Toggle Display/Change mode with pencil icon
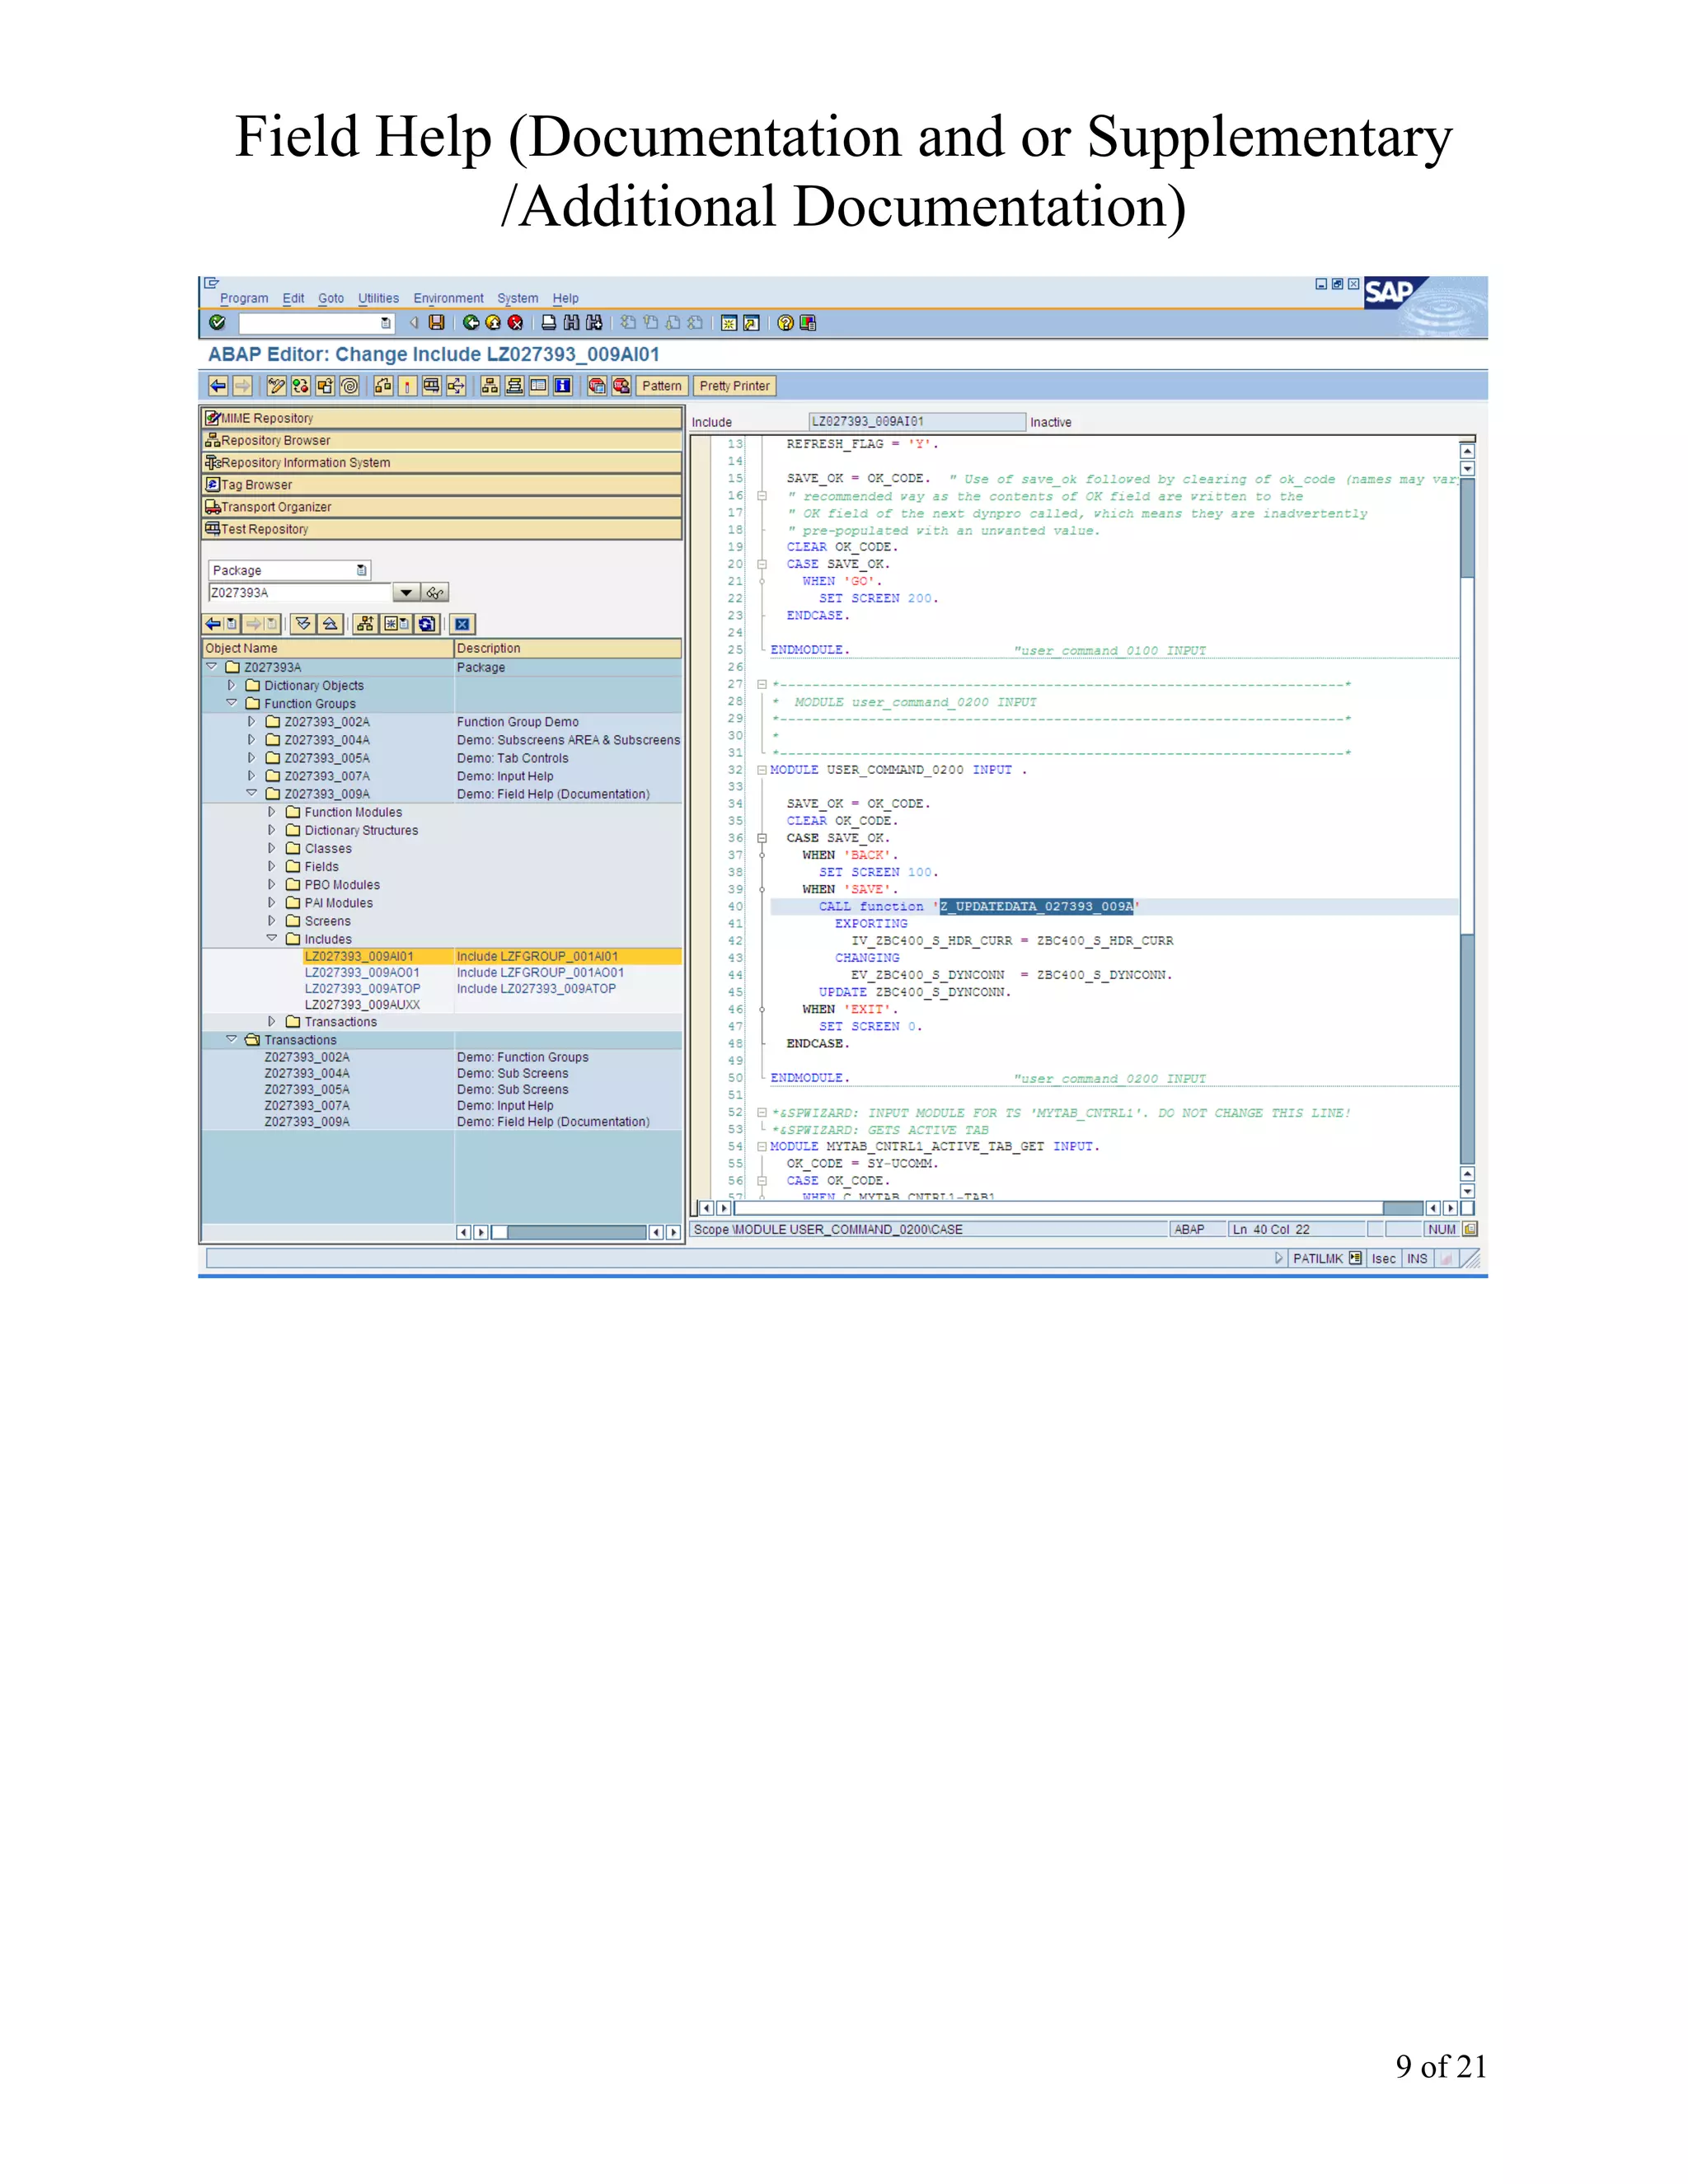 tap(276, 386)
